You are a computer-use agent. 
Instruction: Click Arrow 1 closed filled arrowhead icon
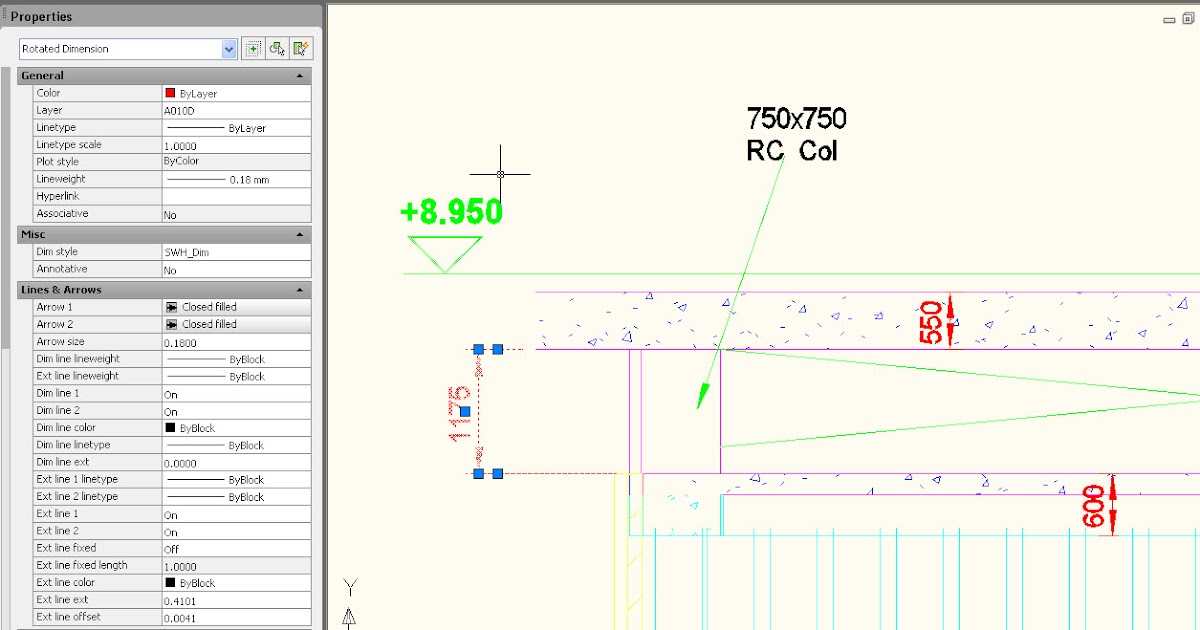(x=173, y=306)
